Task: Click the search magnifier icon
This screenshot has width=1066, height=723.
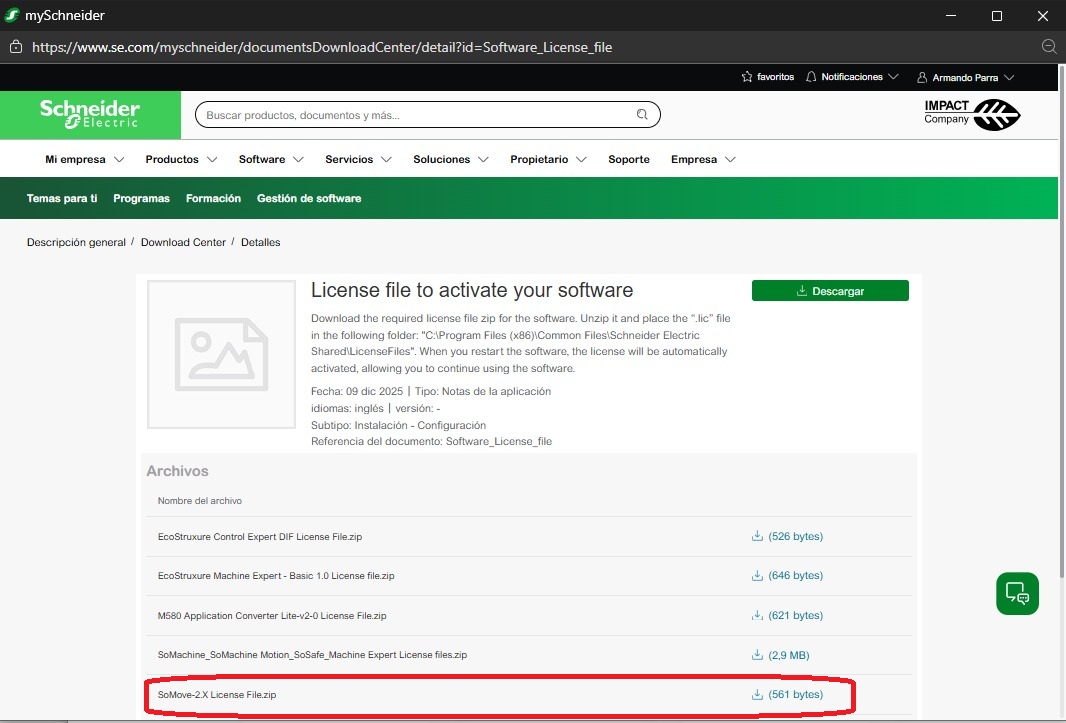Action: [x=642, y=114]
